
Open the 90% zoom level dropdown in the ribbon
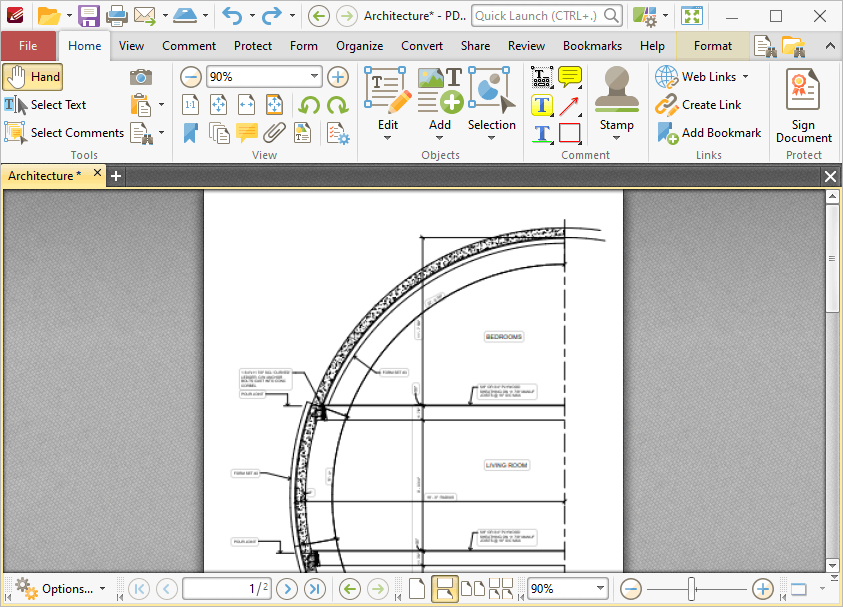pyautogui.click(x=314, y=77)
